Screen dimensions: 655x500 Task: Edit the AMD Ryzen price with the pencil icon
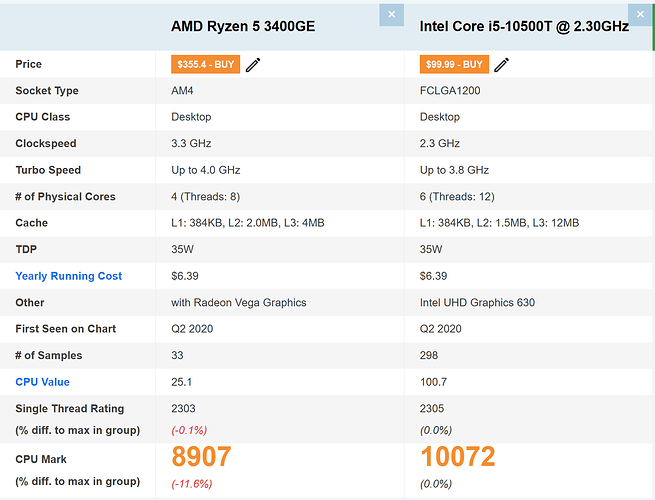[x=253, y=65]
